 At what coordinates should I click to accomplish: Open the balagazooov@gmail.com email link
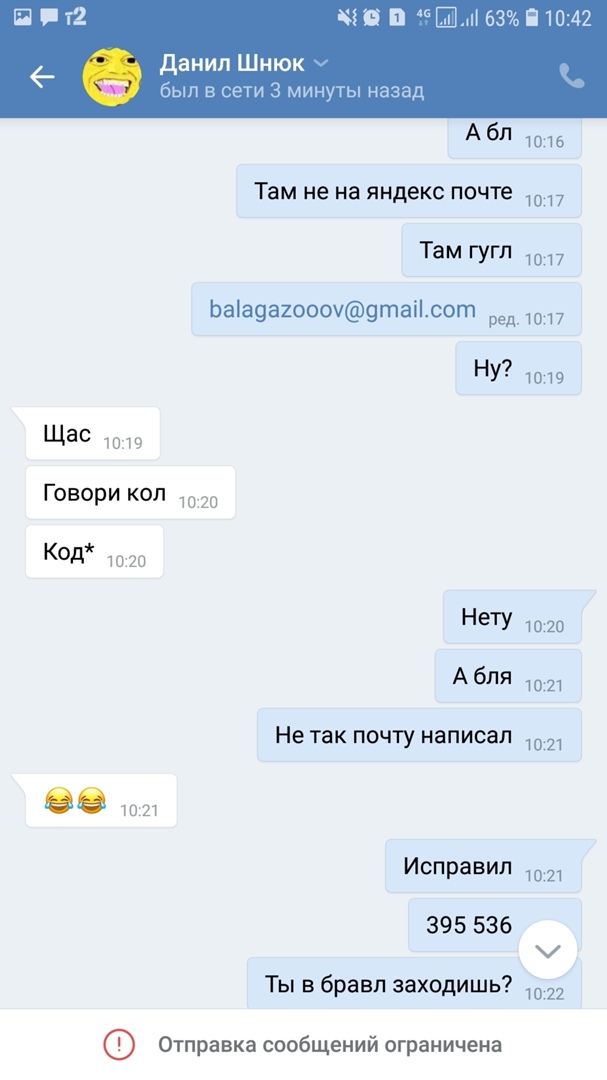(x=342, y=309)
